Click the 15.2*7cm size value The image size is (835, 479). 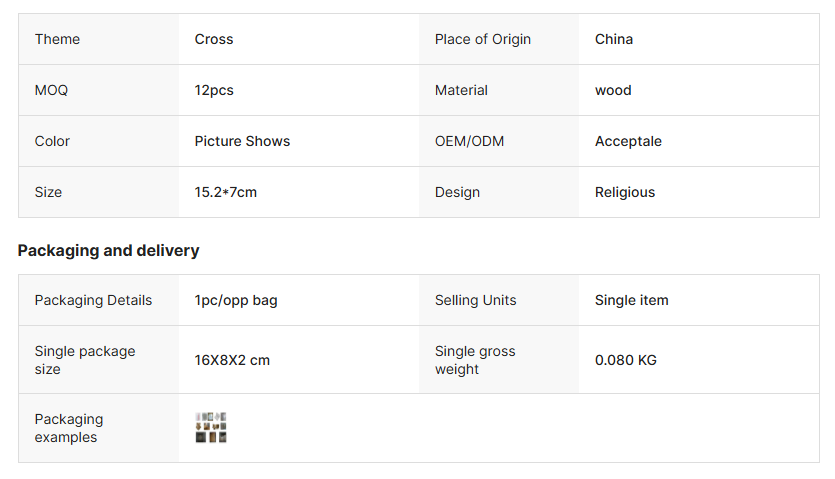click(x=225, y=192)
